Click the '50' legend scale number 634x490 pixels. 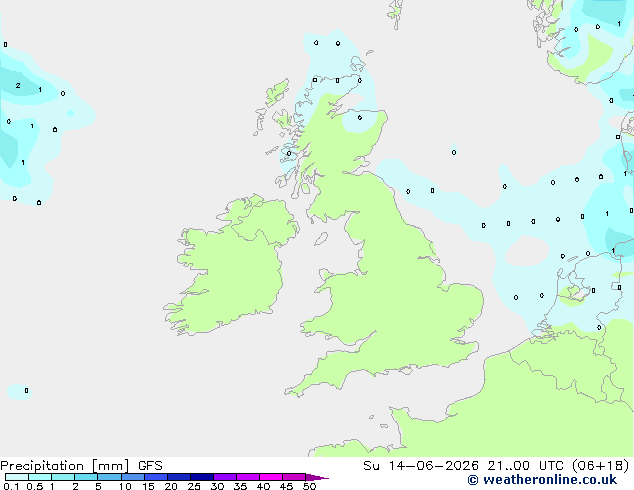[x=309, y=486]
